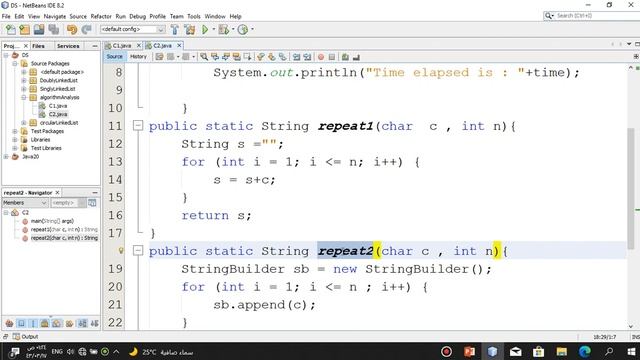The height and width of the screenshot is (360, 640).
Task: Select the Source view button
Action: click(x=114, y=57)
